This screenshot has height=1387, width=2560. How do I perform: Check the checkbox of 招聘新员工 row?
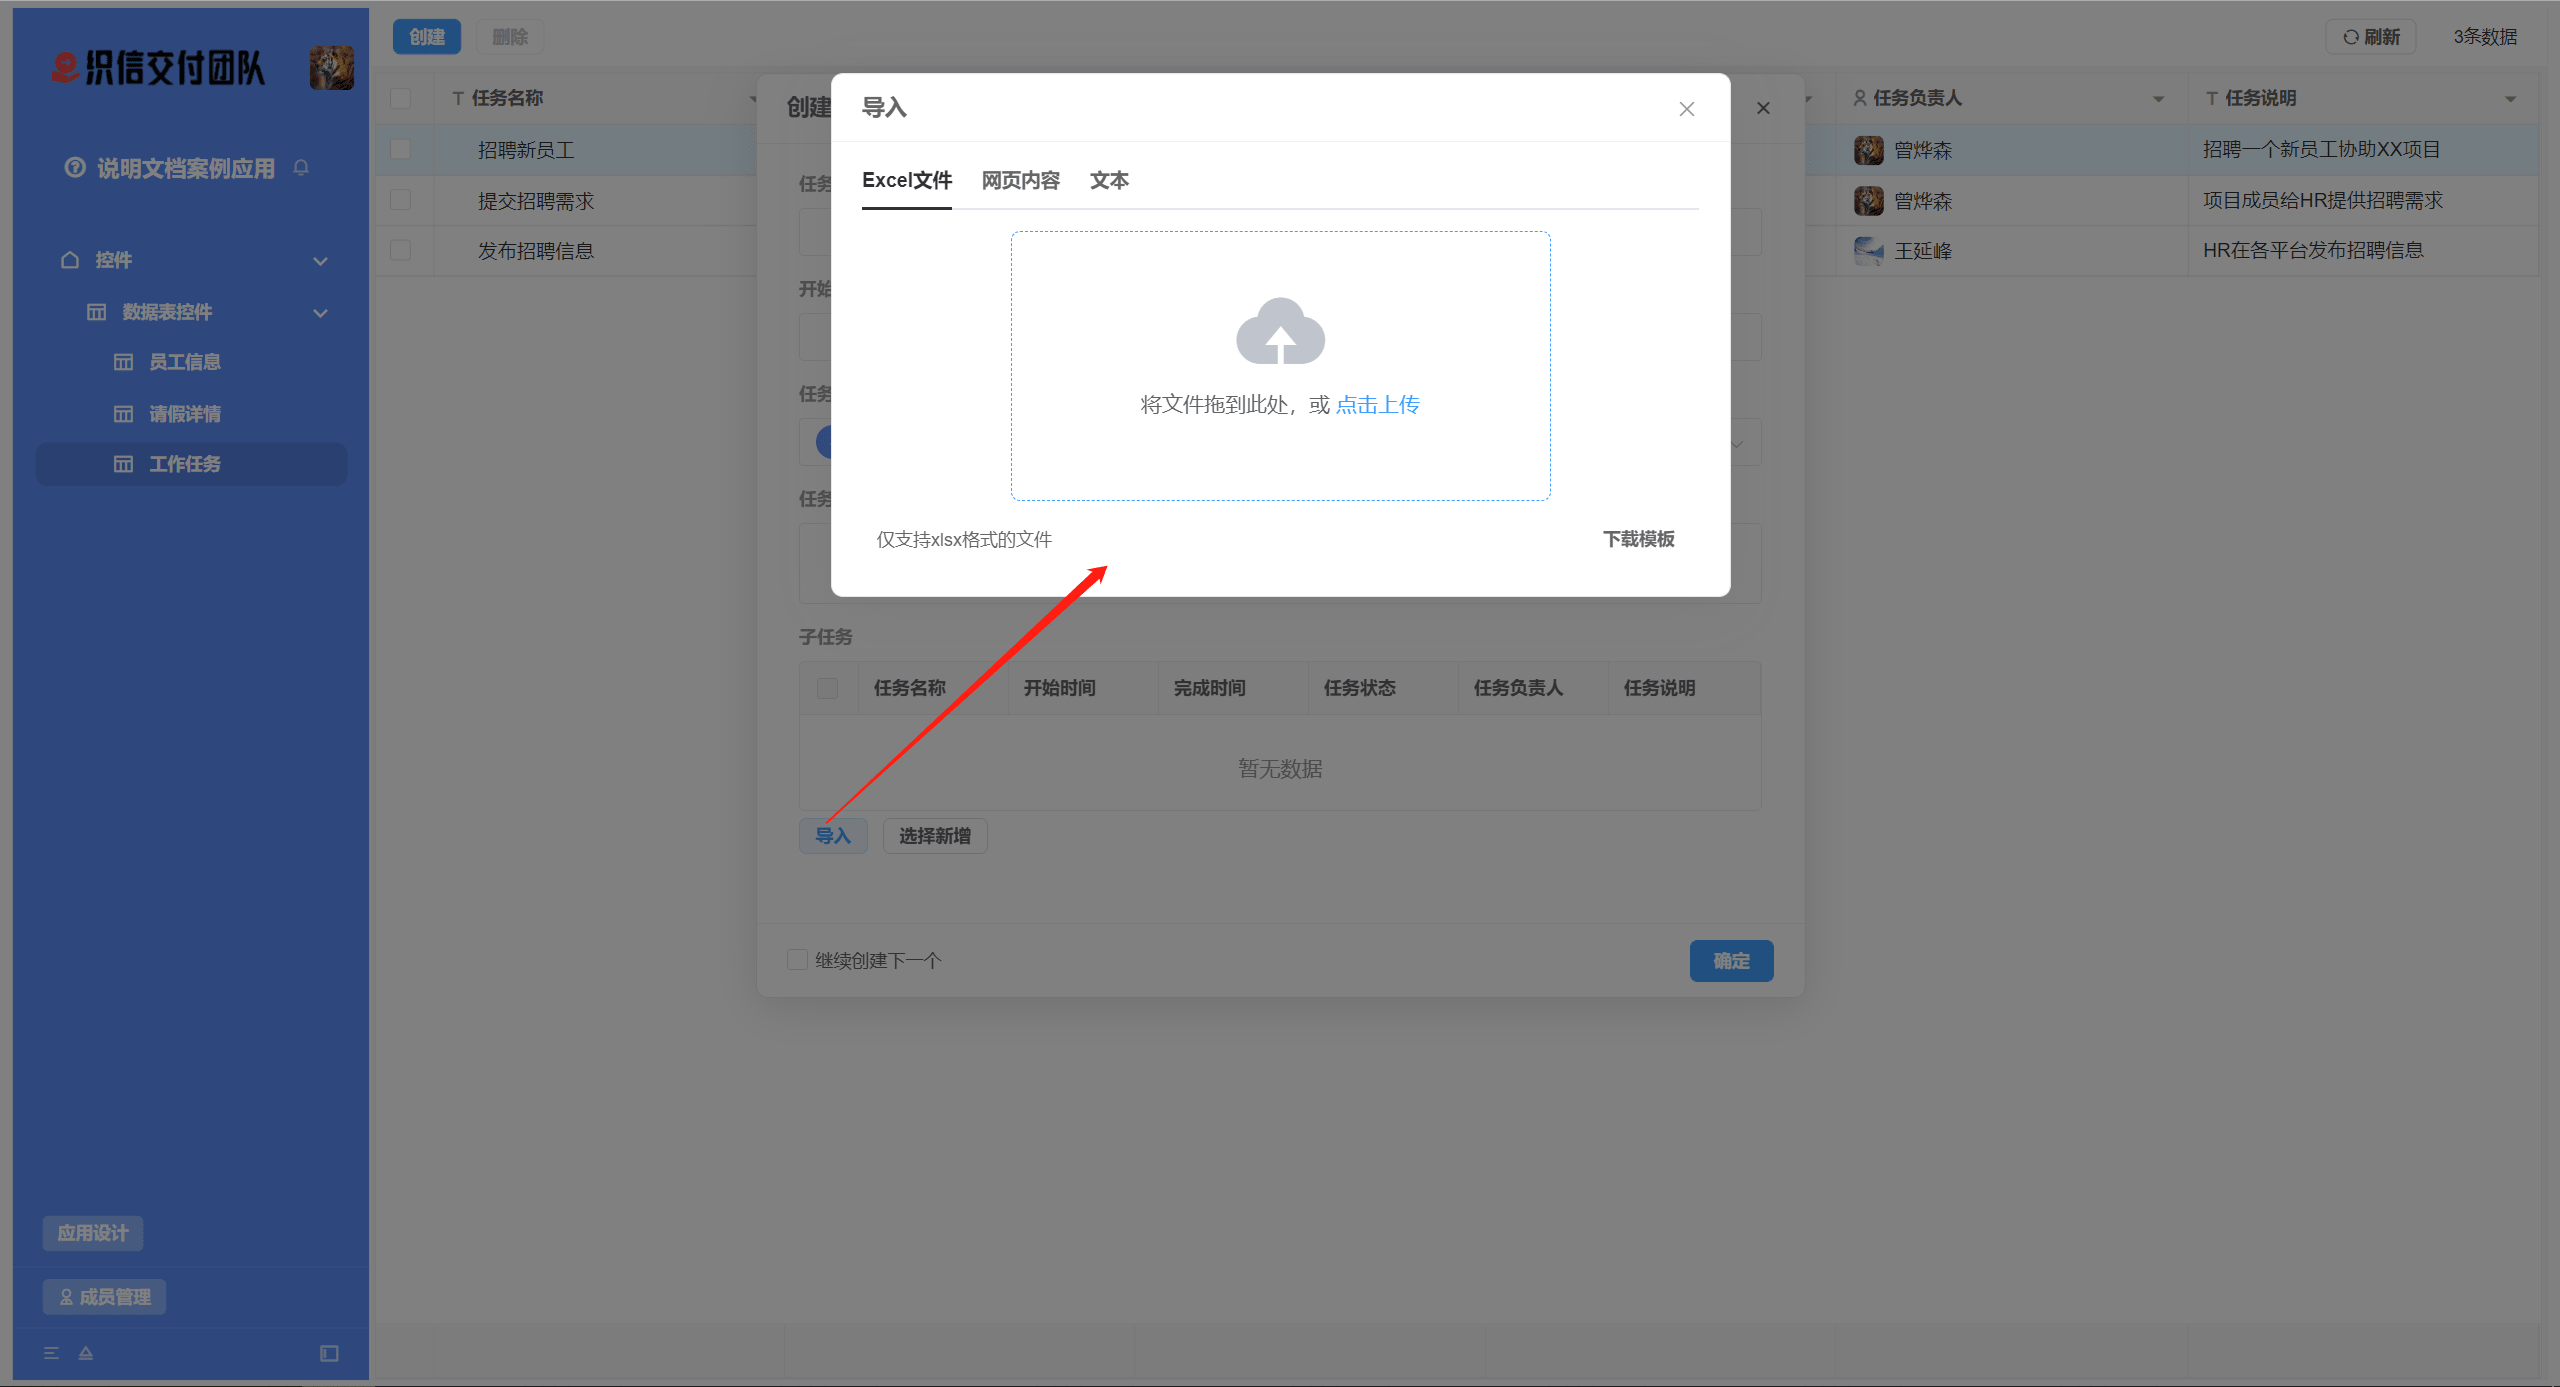(x=402, y=149)
